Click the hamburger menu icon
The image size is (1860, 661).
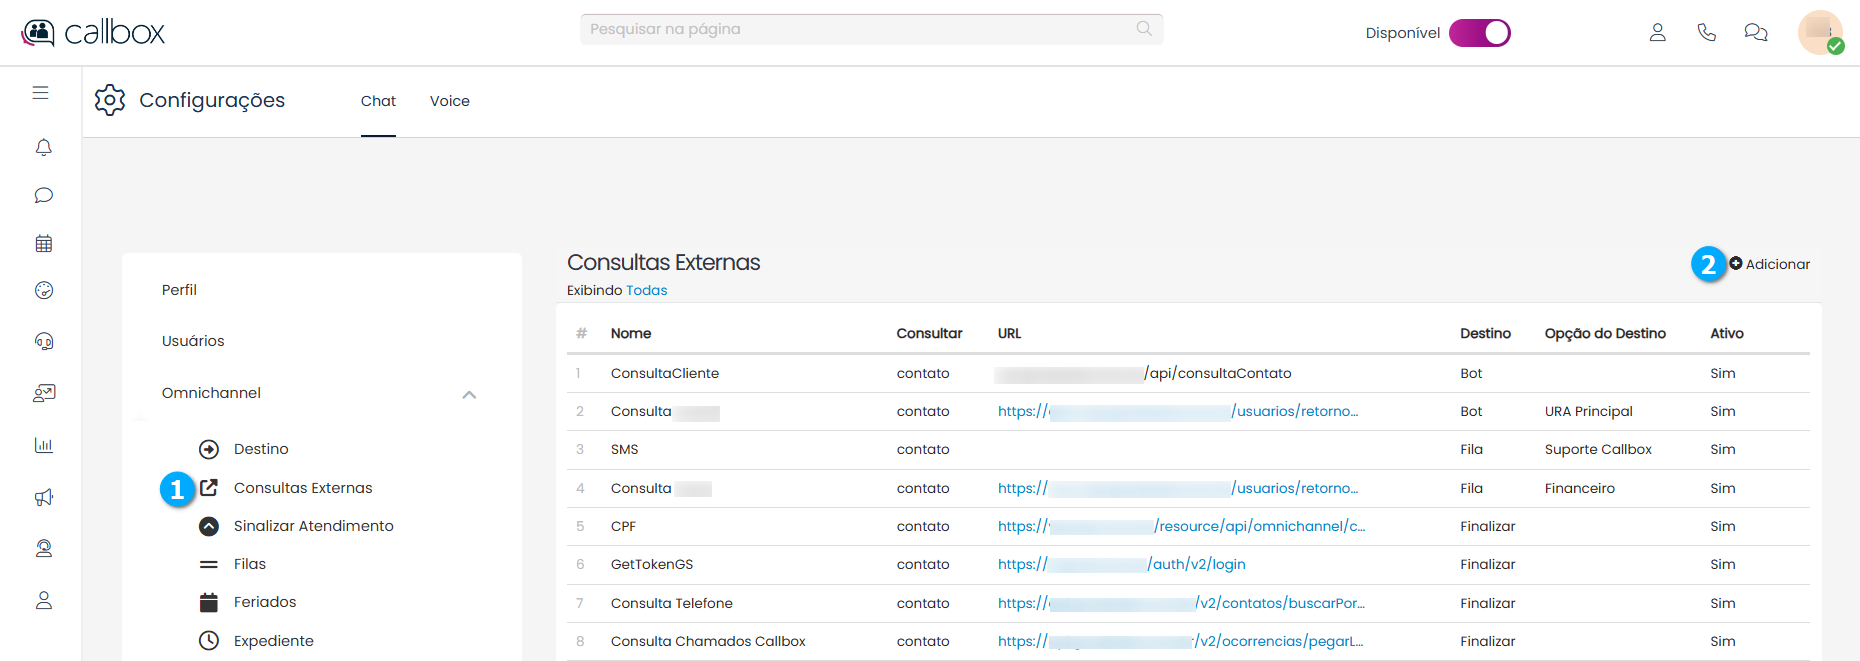tap(40, 93)
